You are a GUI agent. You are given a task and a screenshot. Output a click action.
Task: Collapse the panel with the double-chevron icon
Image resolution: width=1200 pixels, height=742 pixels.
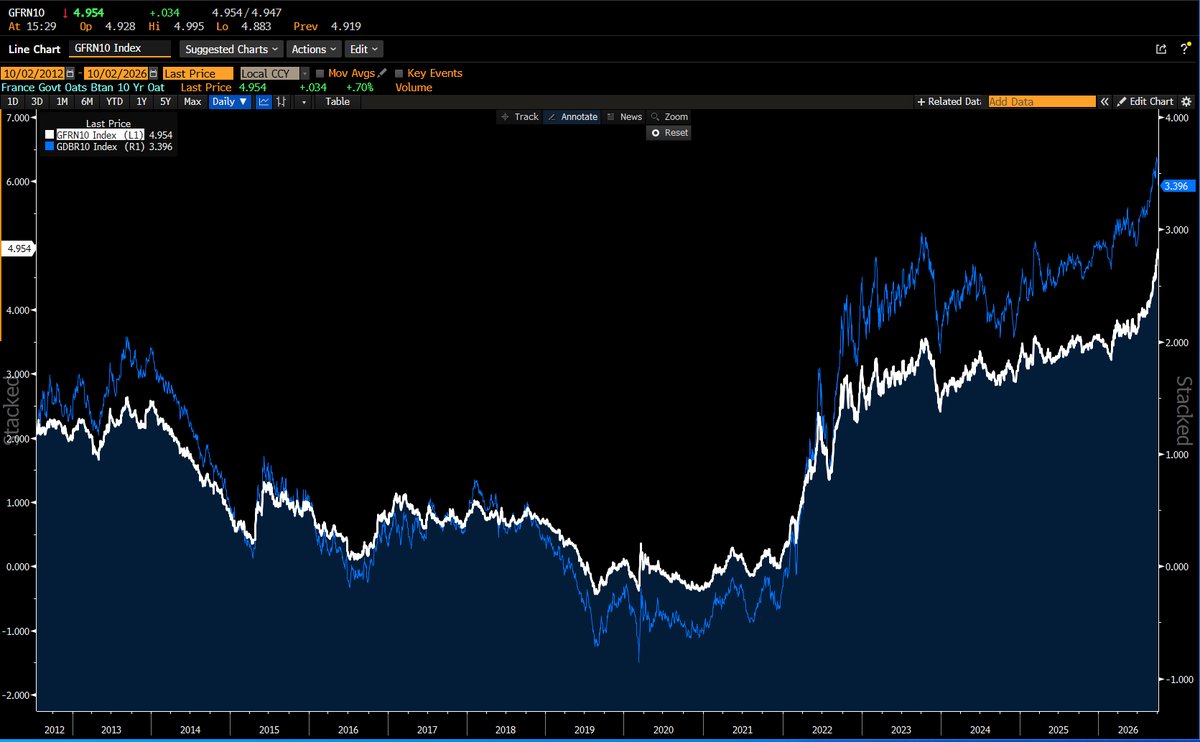(1105, 101)
